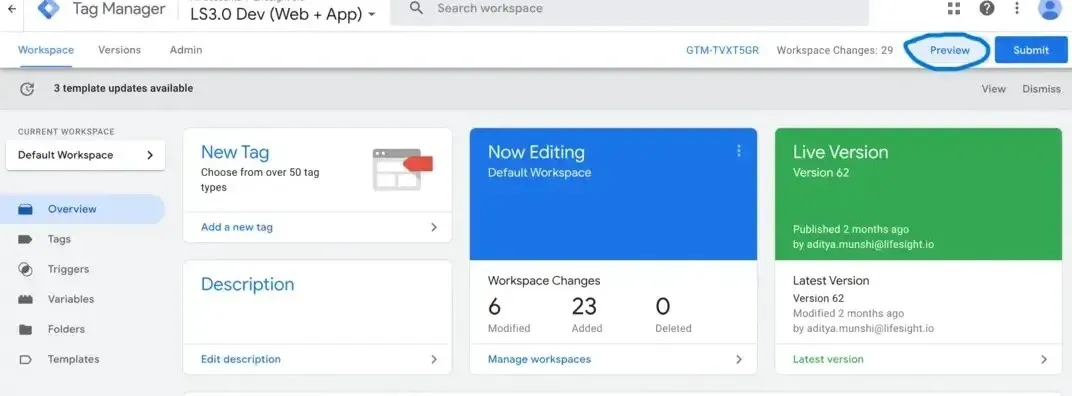Select Templates in the sidebar

point(82,360)
